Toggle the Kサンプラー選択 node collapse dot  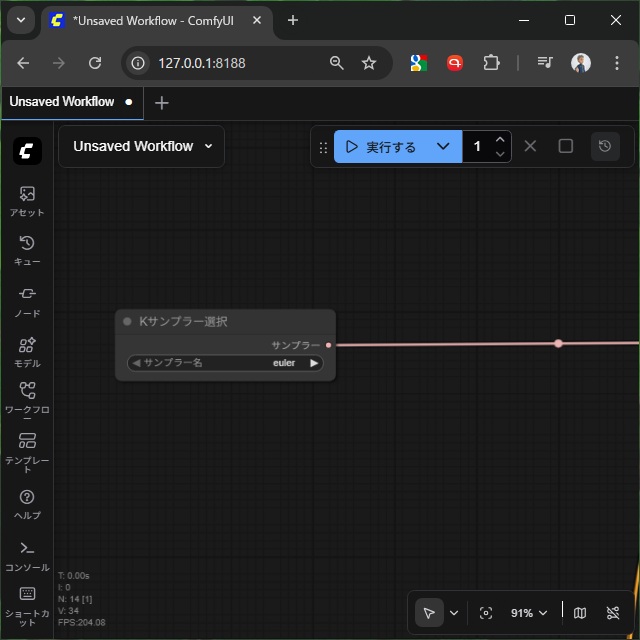[x=127, y=322]
